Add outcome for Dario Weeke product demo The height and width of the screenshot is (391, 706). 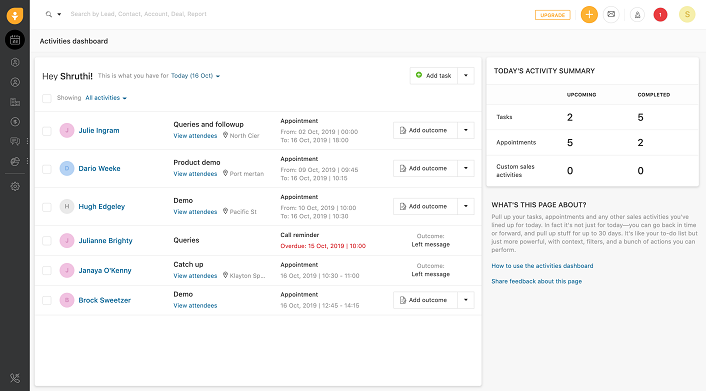pyautogui.click(x=425, y=168)
